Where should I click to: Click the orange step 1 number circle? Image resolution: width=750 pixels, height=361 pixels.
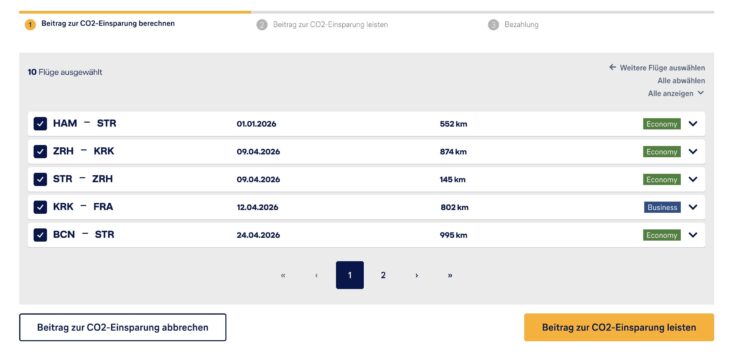click(x=30, y=25)
